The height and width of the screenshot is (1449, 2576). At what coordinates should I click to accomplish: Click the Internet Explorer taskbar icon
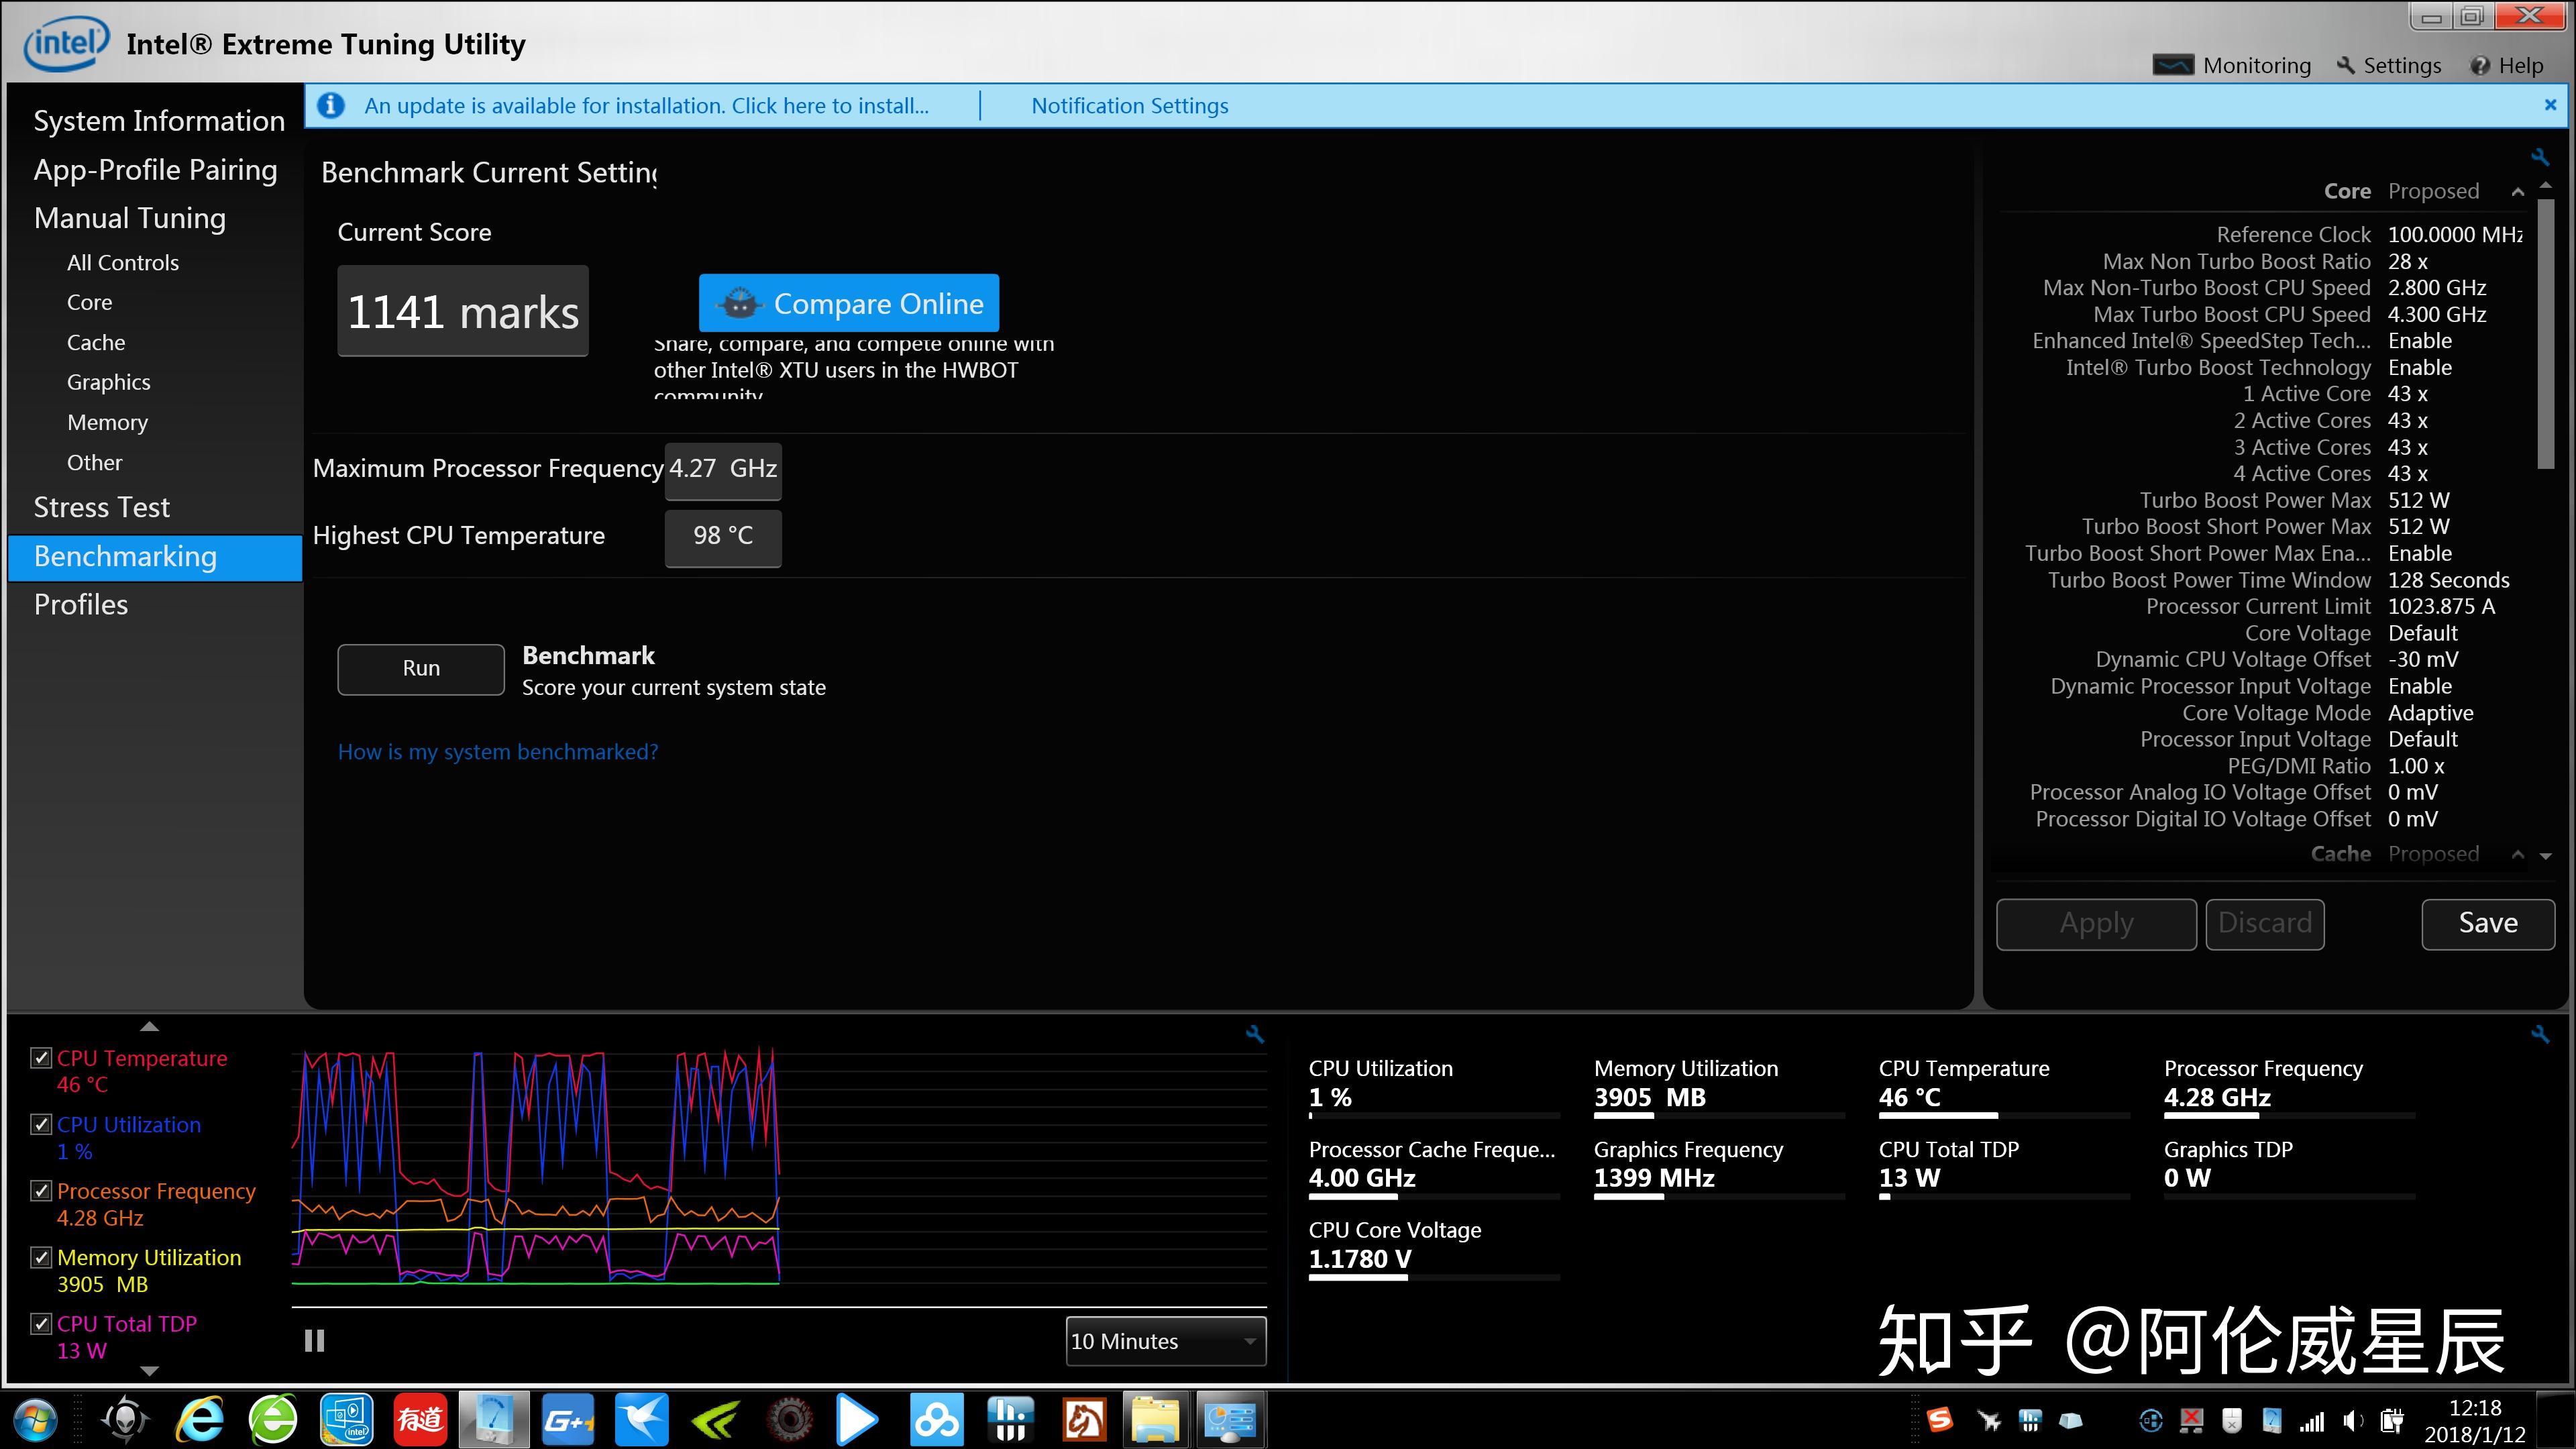pyautogui.click(x=200, y=1419)
